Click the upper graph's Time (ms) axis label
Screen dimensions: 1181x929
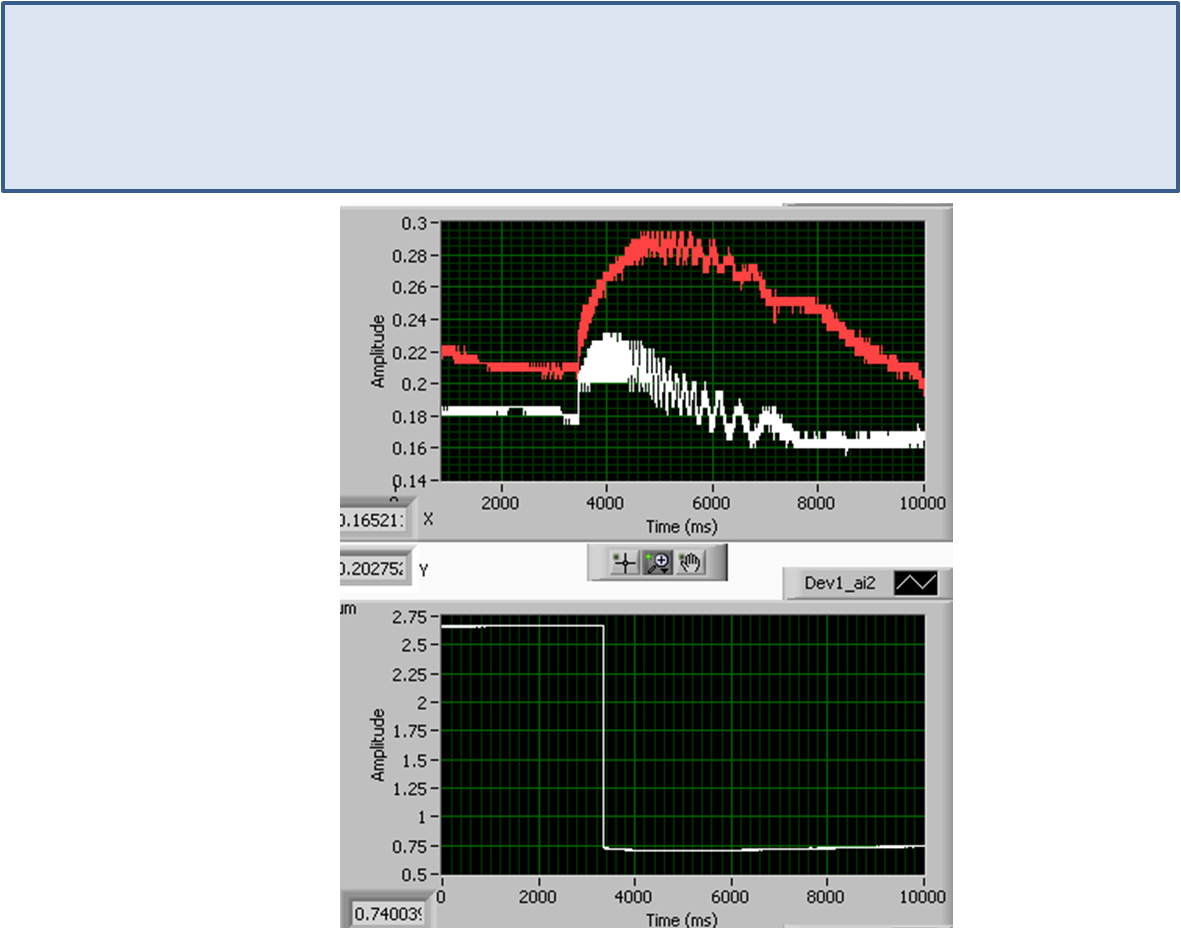pos(680,526)
